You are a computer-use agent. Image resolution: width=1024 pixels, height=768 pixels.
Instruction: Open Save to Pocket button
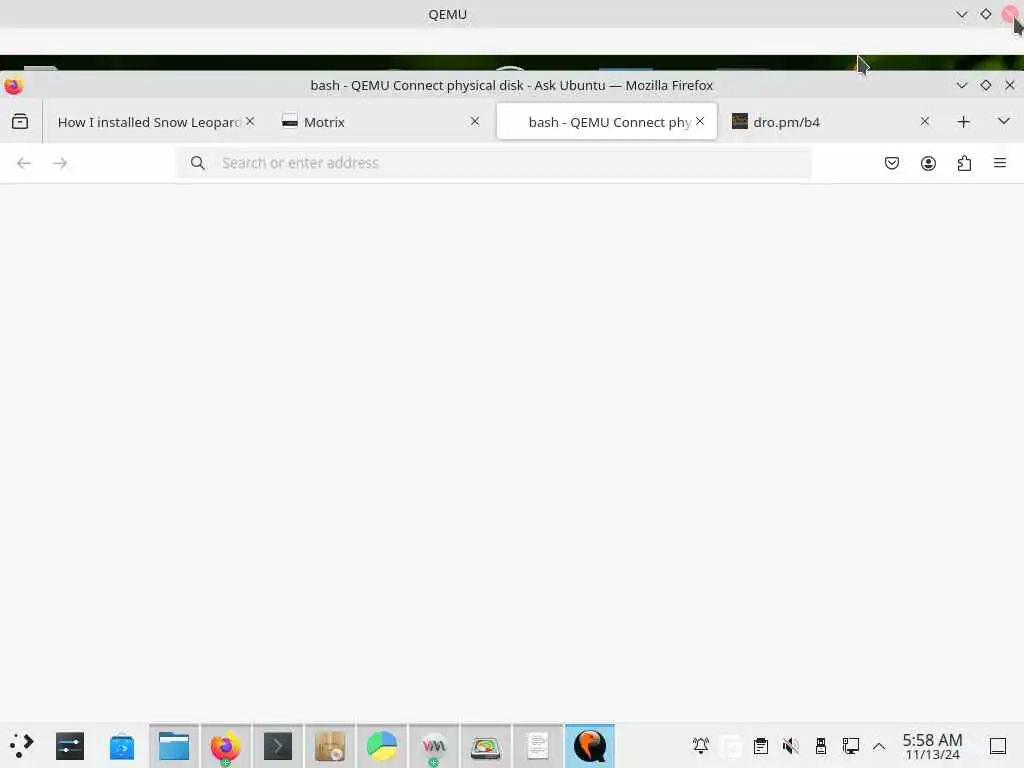click(x=891, y=163)
